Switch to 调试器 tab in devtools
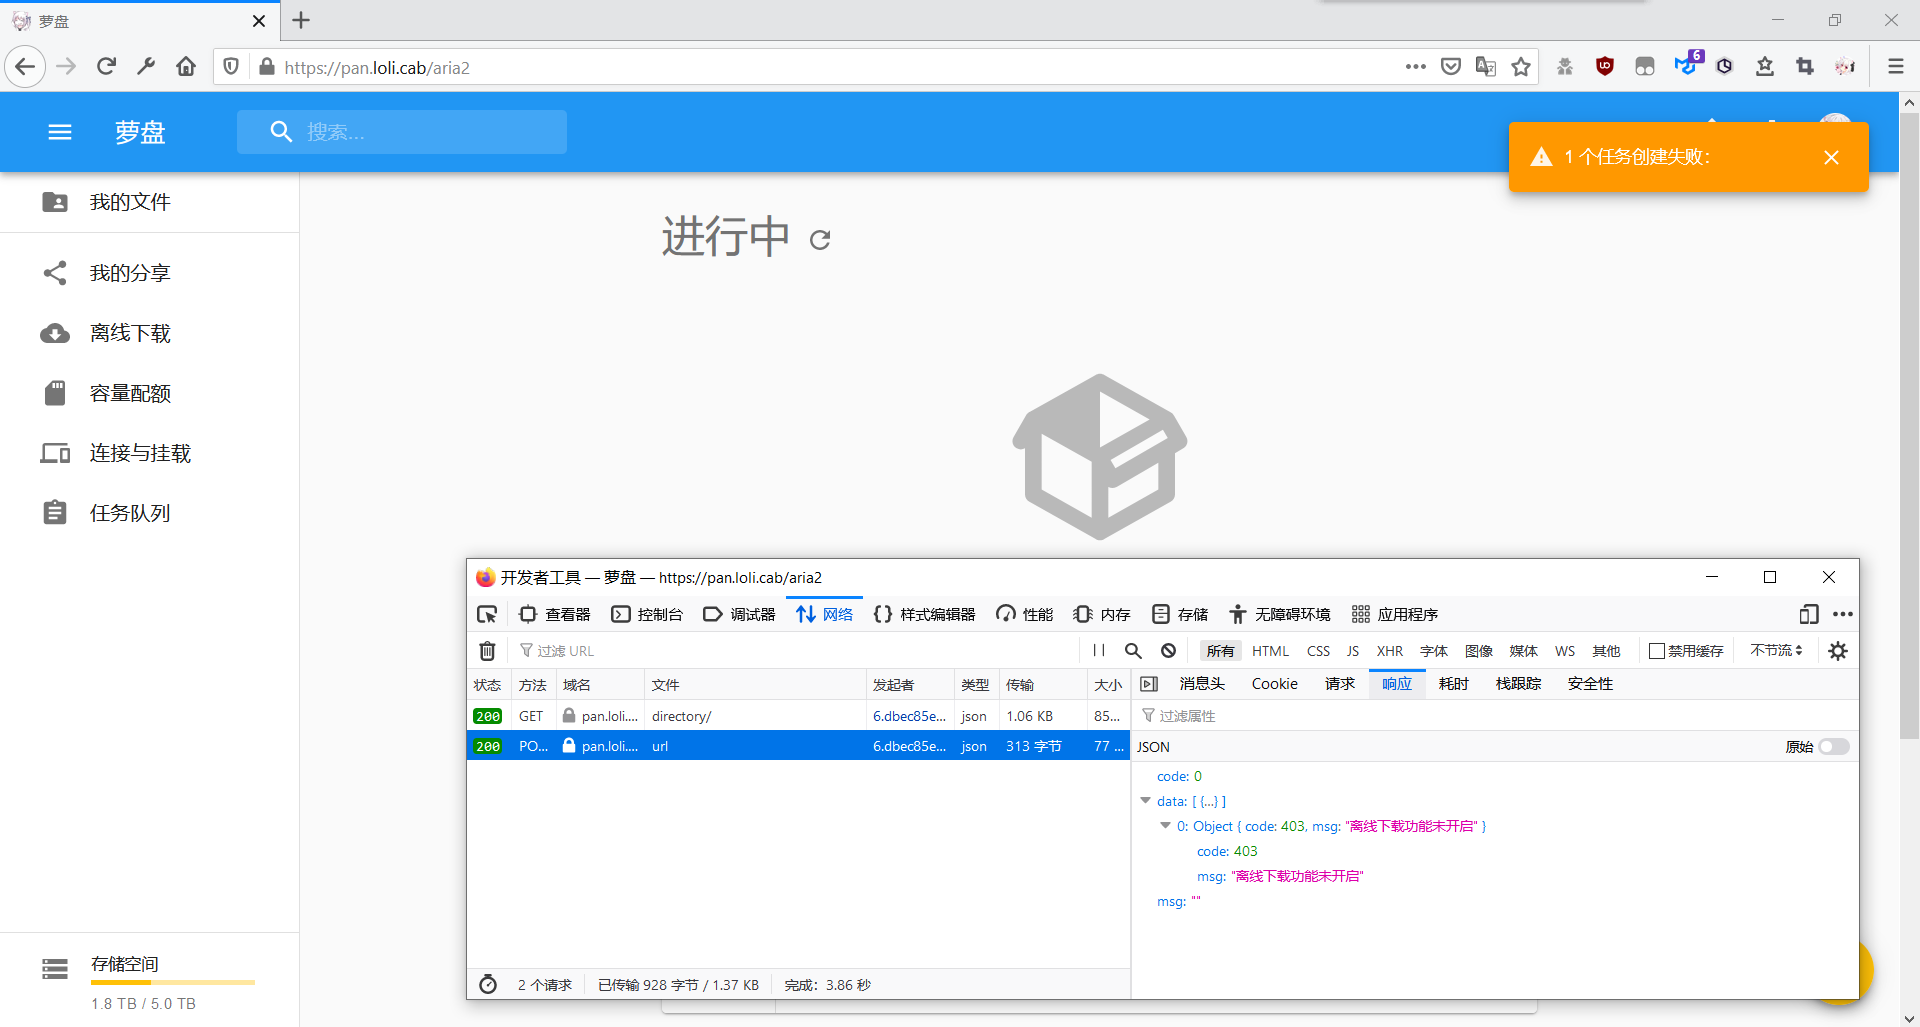Viewport: 1920px width, 1027px height. point(739,614)
